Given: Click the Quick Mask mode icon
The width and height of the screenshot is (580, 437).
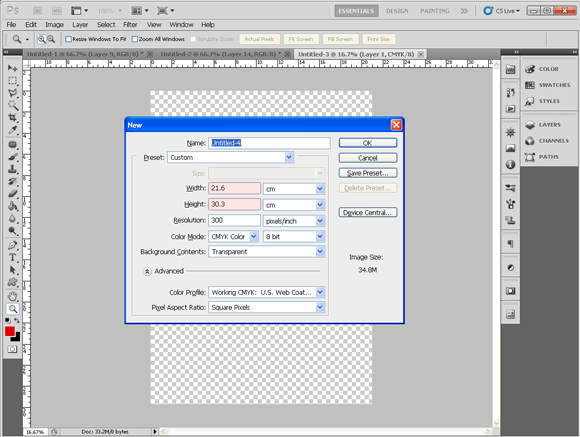Looking at the screenshot, I should [x=12, y=349].
